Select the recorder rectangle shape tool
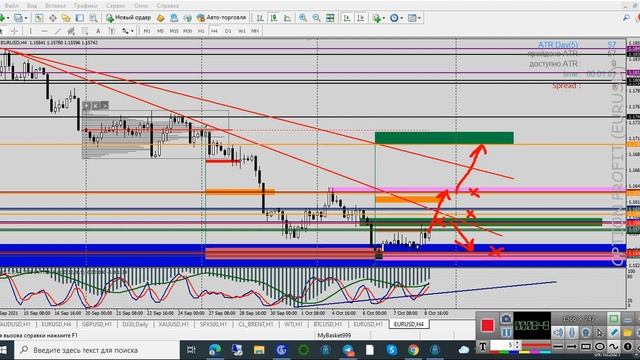Viewport: 640px width, 360px height. 586,347
